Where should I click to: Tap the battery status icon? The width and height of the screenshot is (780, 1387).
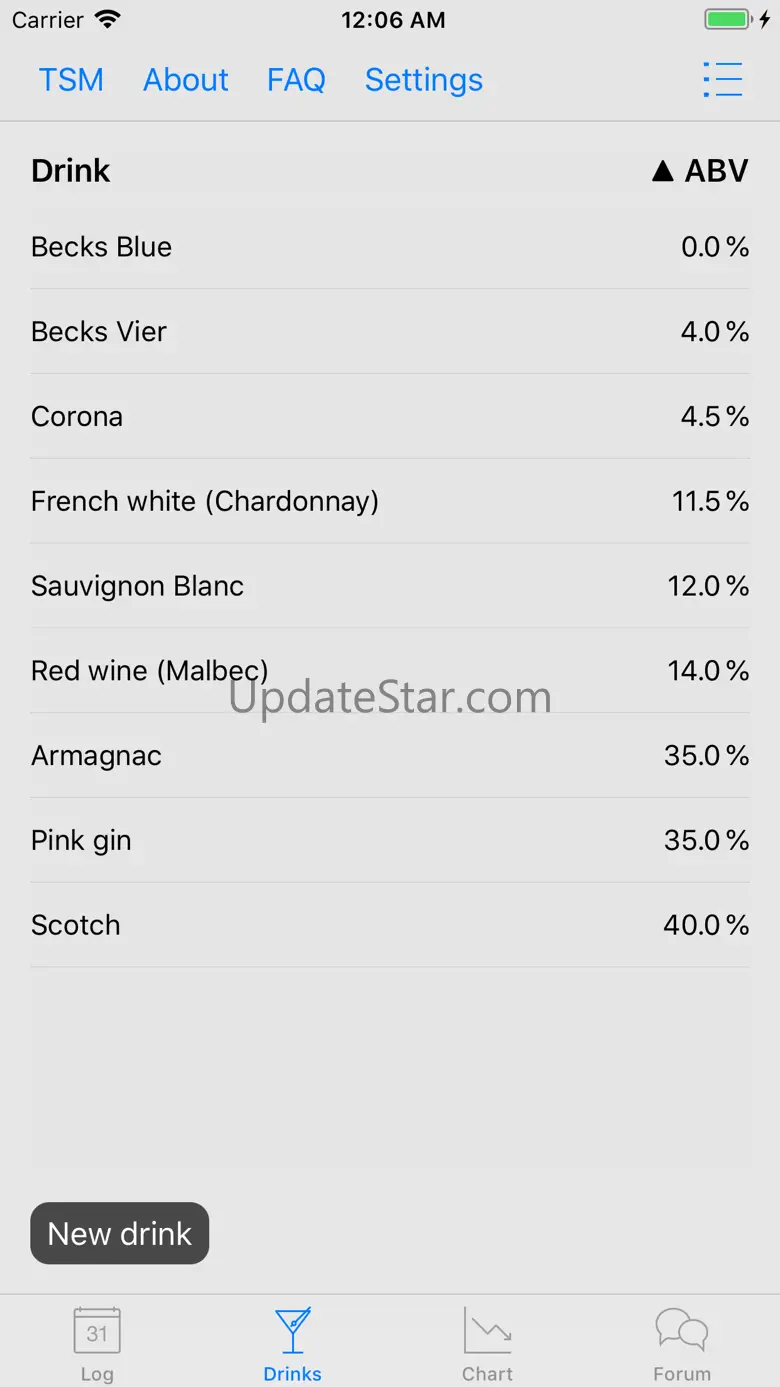(x=727, y=19)
